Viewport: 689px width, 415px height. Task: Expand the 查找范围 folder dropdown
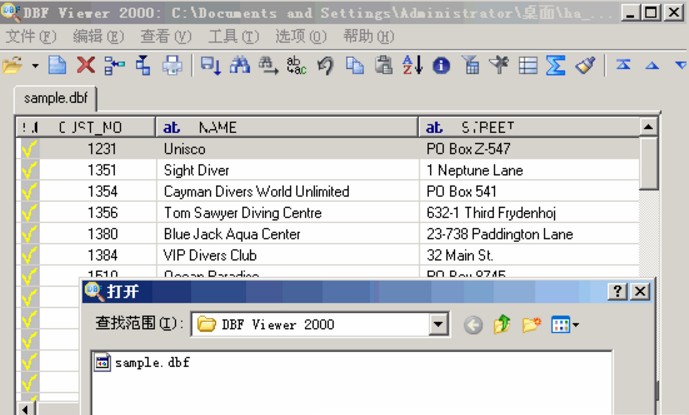pyautogui.click(x=438, y=324)
